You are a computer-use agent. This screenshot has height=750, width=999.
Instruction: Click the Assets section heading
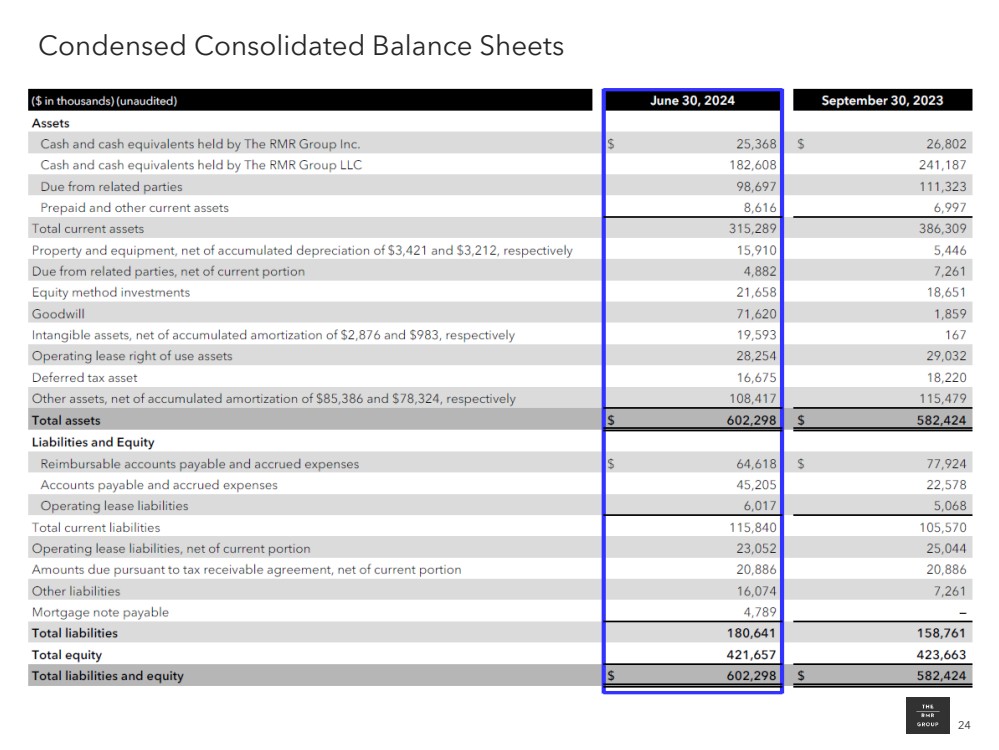pyautogui.click(x=51, y=123)
